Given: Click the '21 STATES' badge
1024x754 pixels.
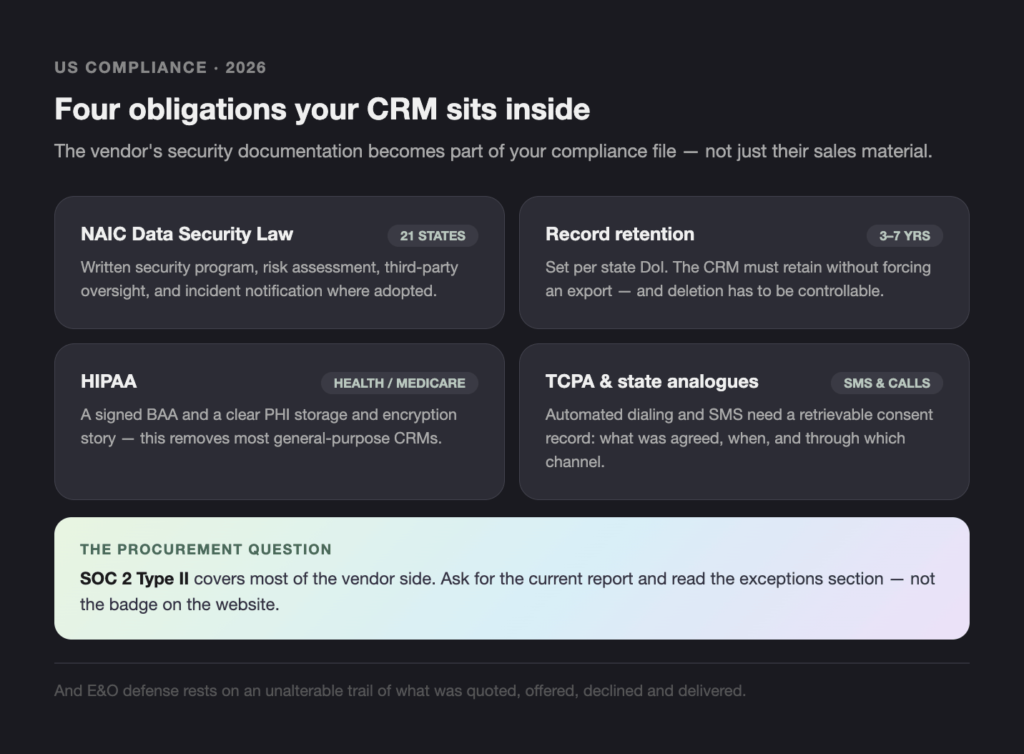Looking at the screenshot, I should pos(433,236).
